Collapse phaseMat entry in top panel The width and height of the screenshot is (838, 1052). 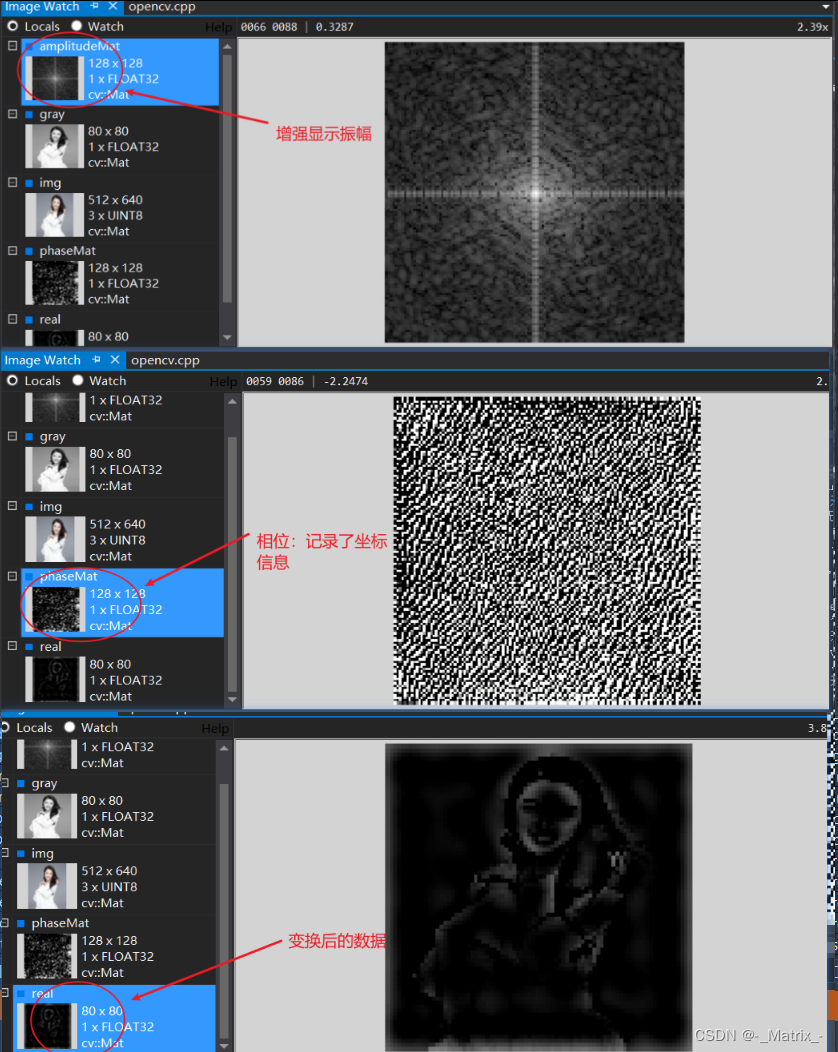pyautogui.click(x=13, y=250)
